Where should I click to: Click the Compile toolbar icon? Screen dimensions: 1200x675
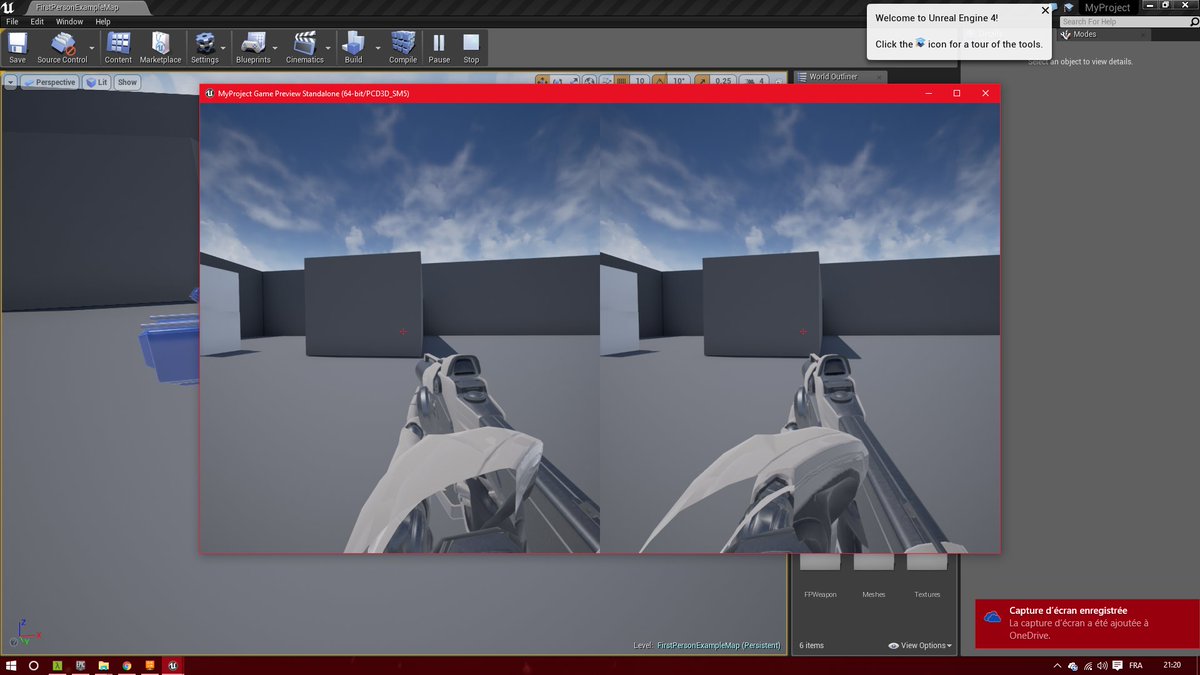coord(403,48)
